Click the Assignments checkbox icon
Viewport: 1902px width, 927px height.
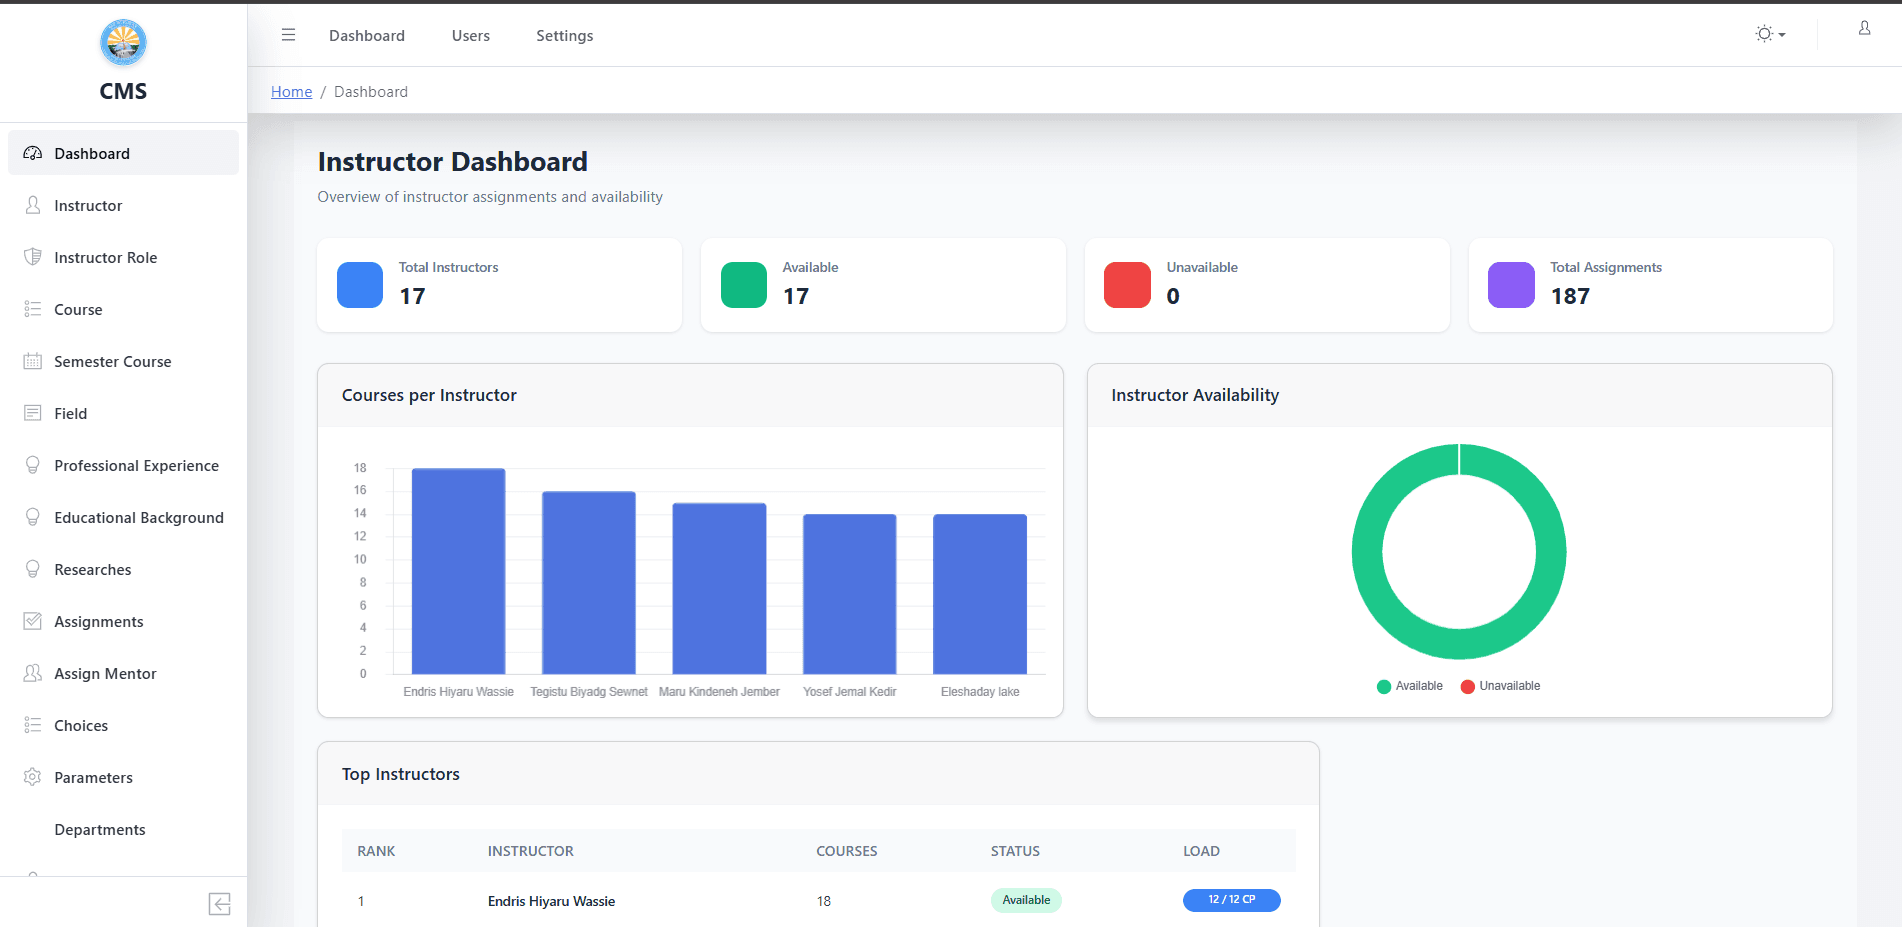33,621
